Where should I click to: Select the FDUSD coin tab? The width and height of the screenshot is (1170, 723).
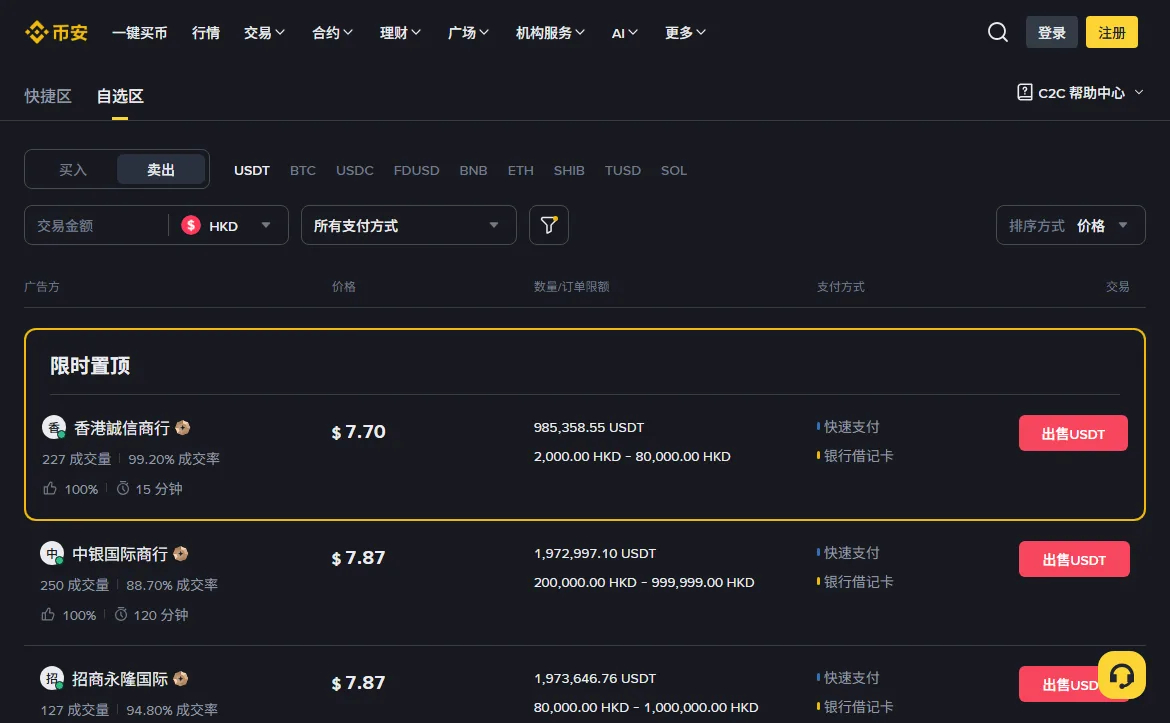416,170
